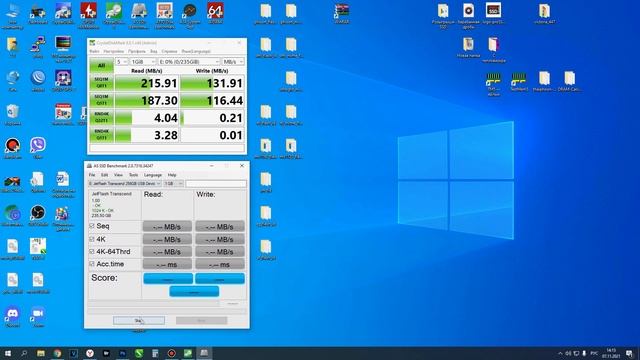
Task: Open Google Chrome from the taskbar
Action: point(57,353)
